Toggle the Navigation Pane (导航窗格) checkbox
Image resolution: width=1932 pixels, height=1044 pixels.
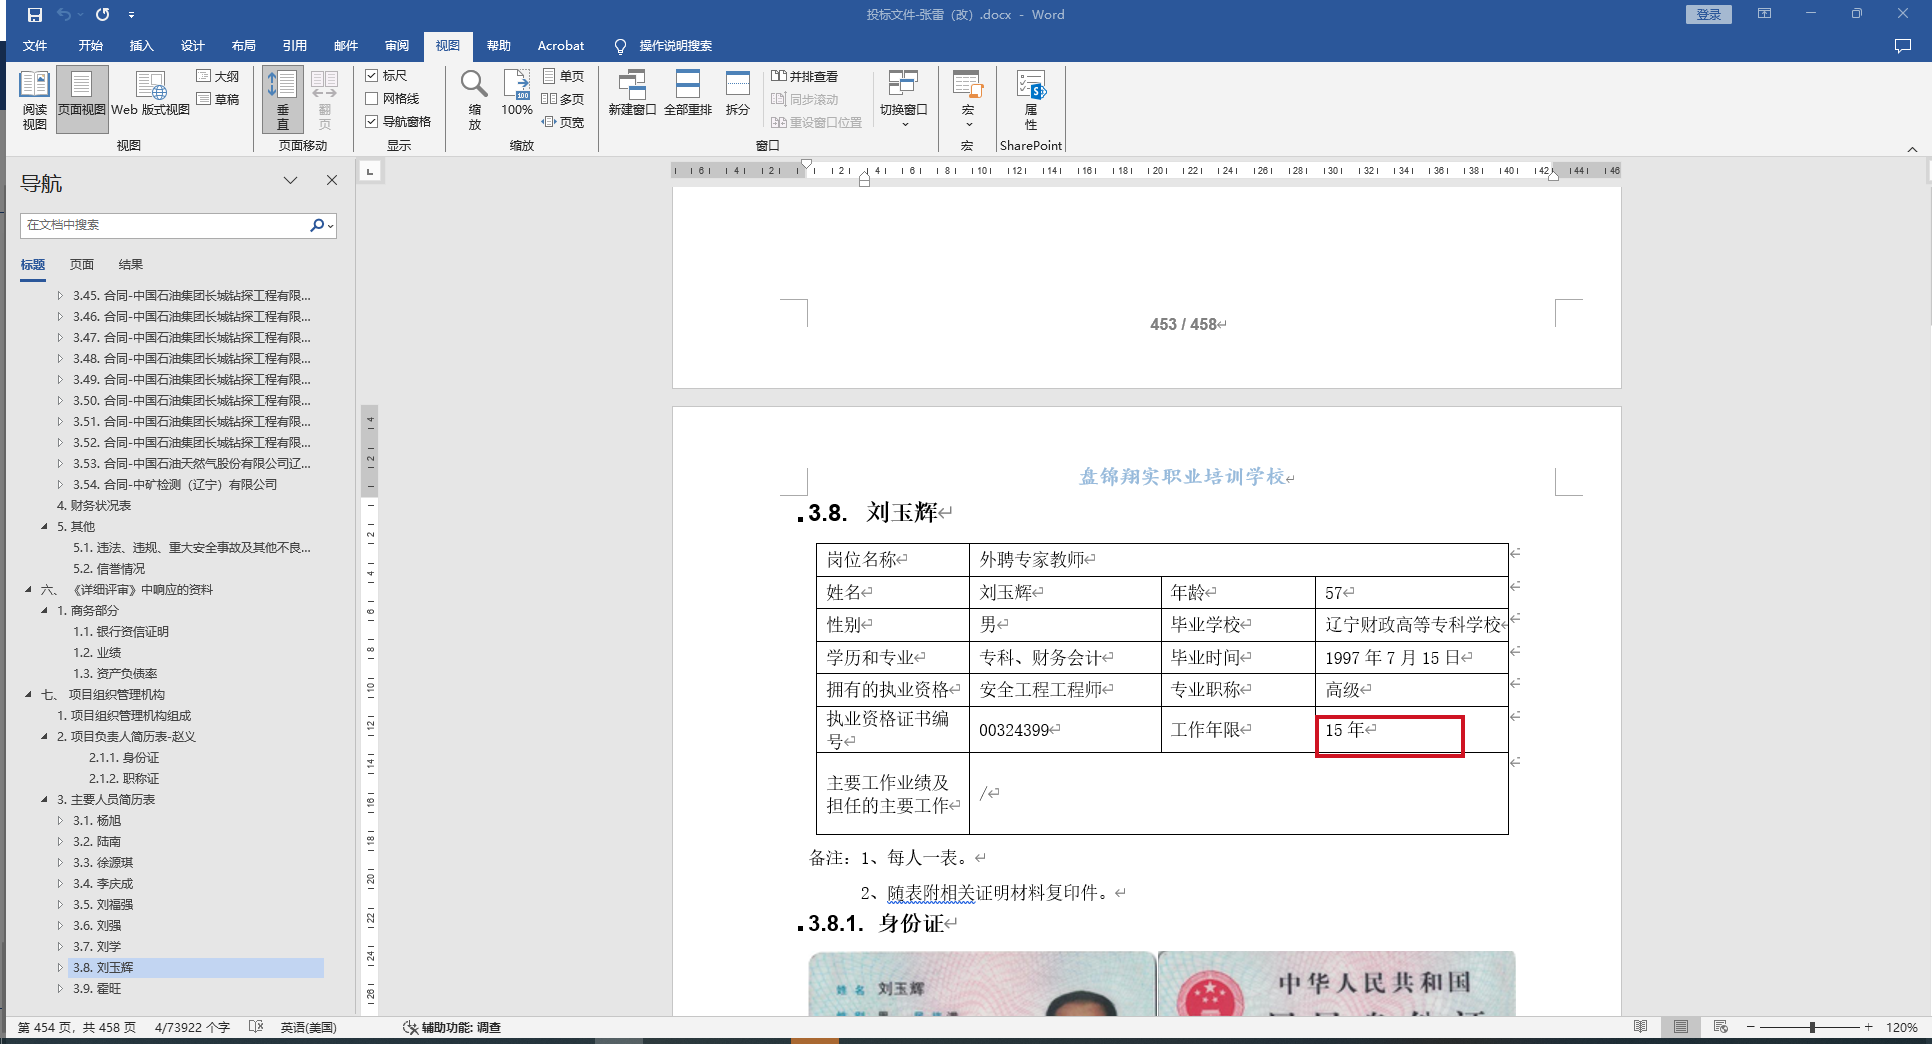coord(372,122)
